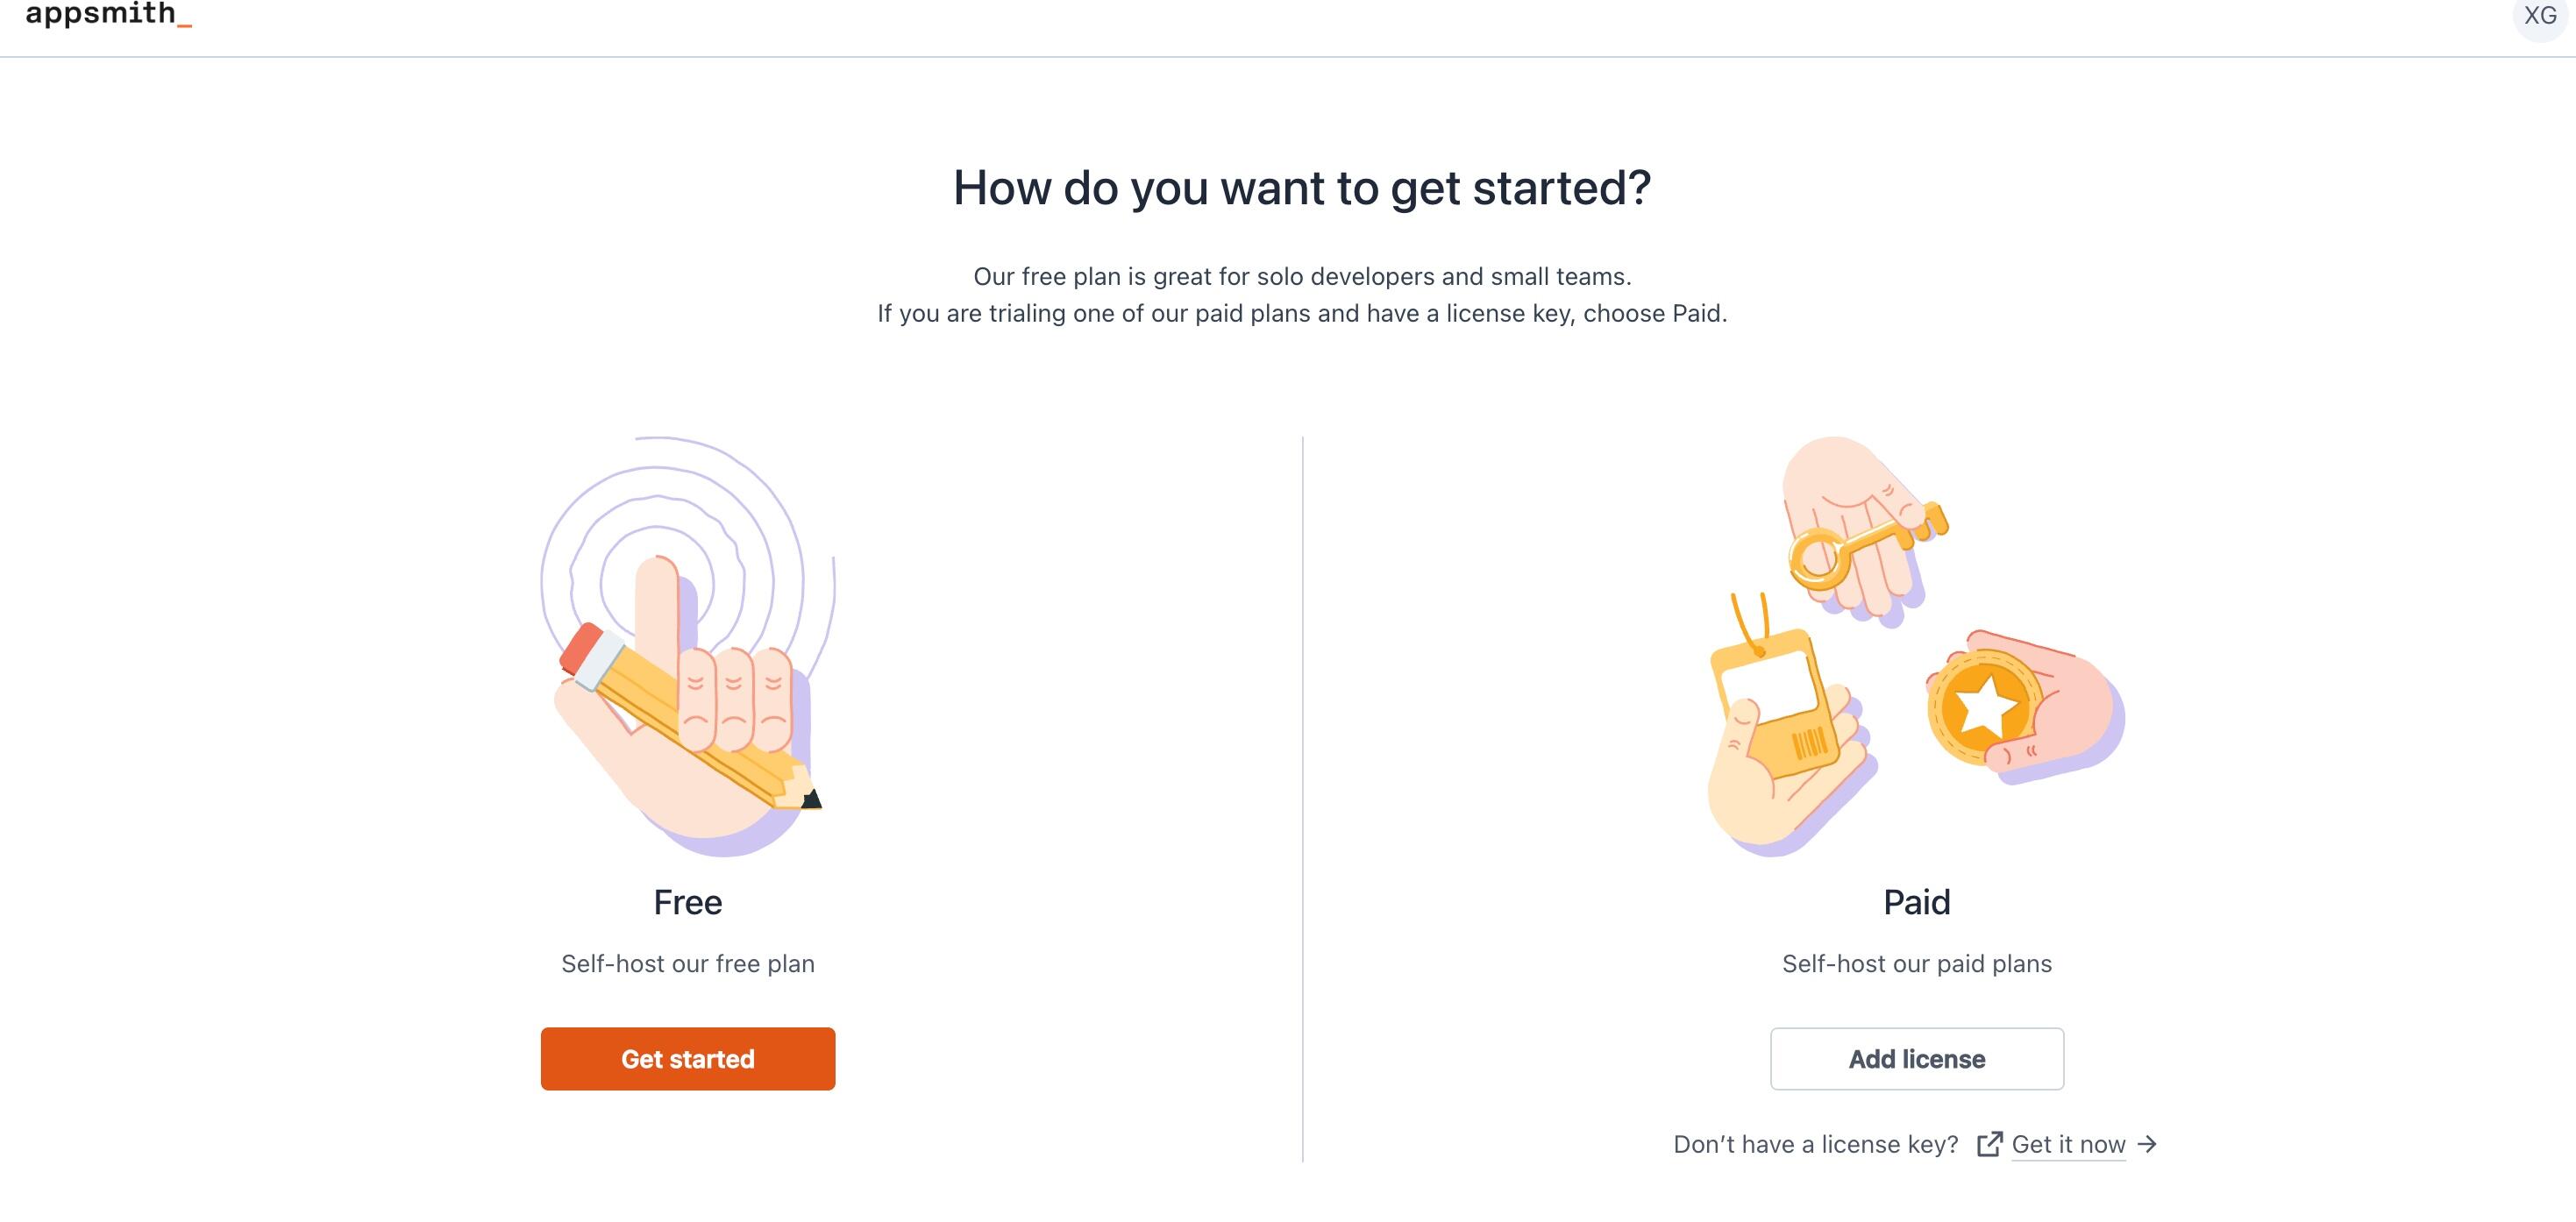
Task: Click the heading How do you want to get started
Action: click(1302, 188)
